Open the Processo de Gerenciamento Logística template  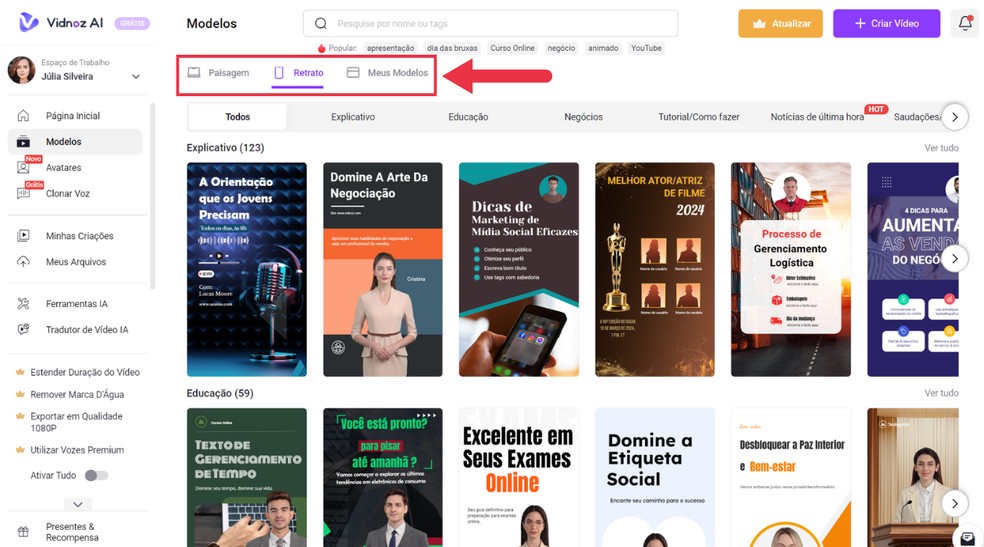click(791, 270)
